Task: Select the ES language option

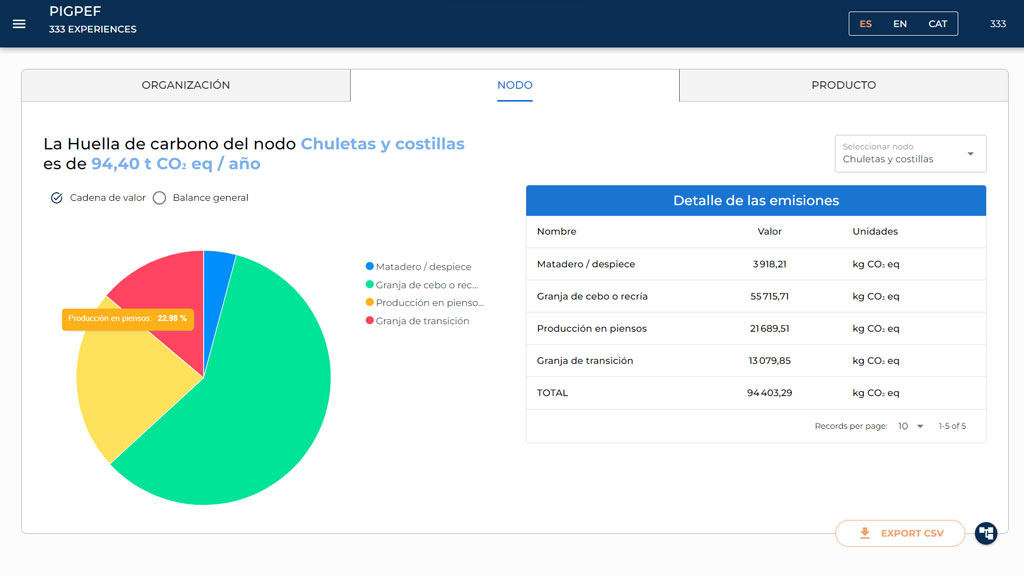Action: pyautogui.click(x=865, y=24)
